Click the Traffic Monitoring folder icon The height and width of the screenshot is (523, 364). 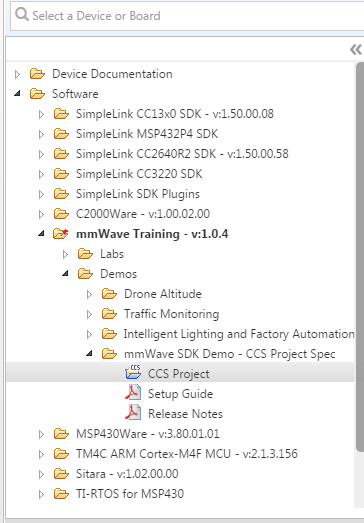tap(109, 314)
